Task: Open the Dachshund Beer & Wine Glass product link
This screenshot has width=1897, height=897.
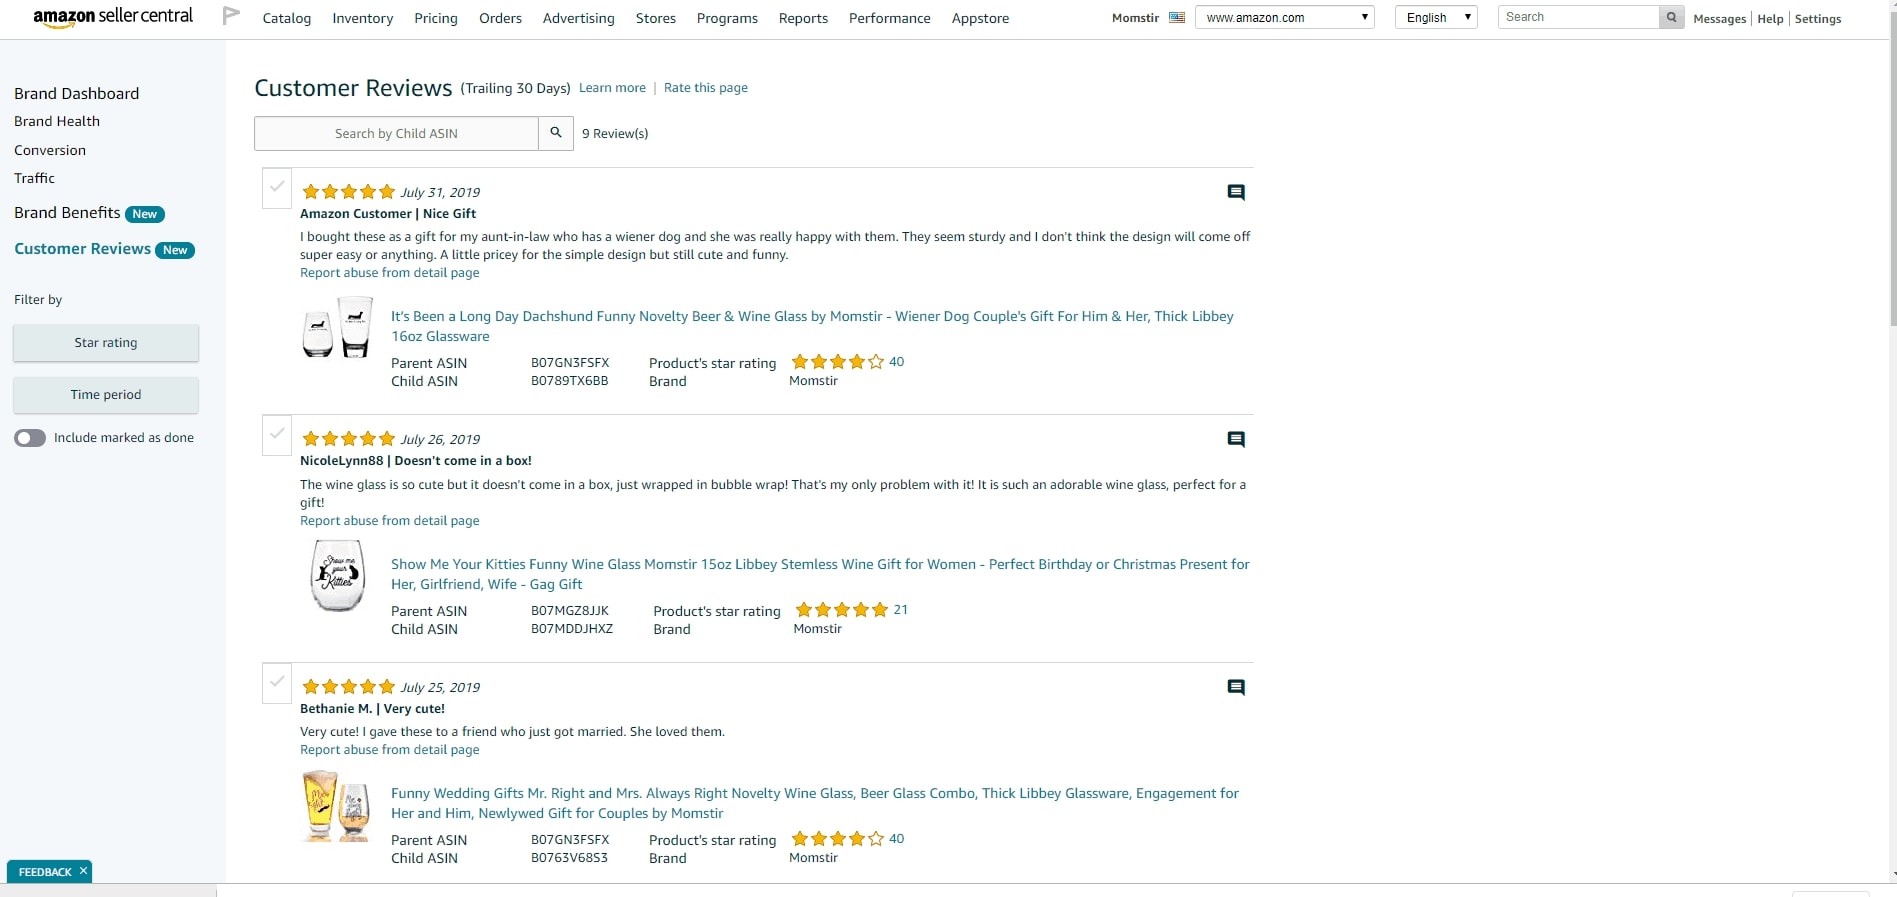Action: tap(812, 326)
